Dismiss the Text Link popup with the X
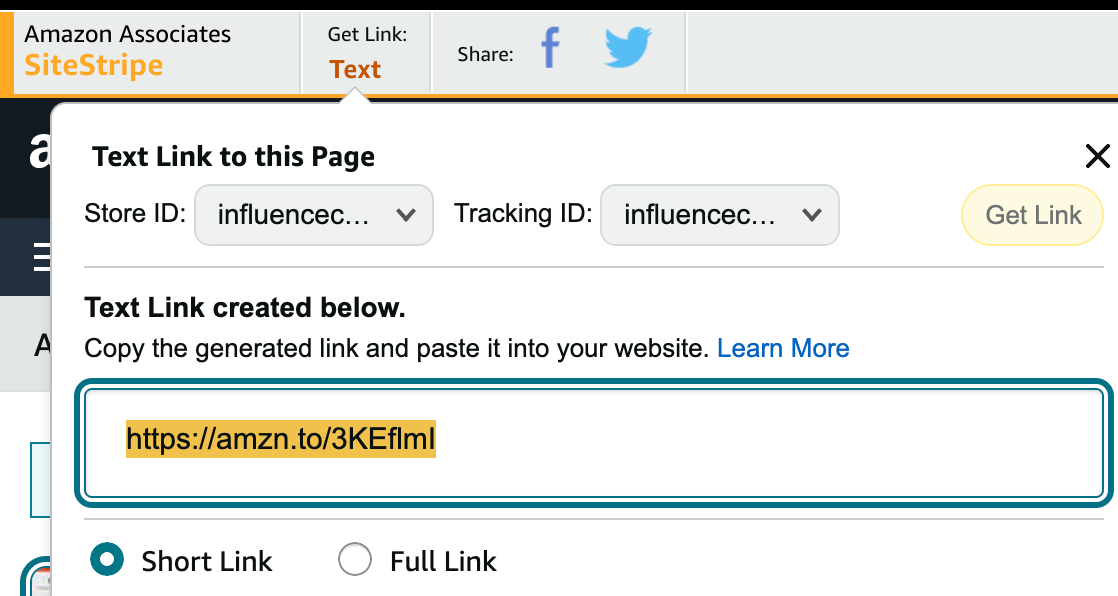This screenshot has width=1118, height=596. point(1097,156)
